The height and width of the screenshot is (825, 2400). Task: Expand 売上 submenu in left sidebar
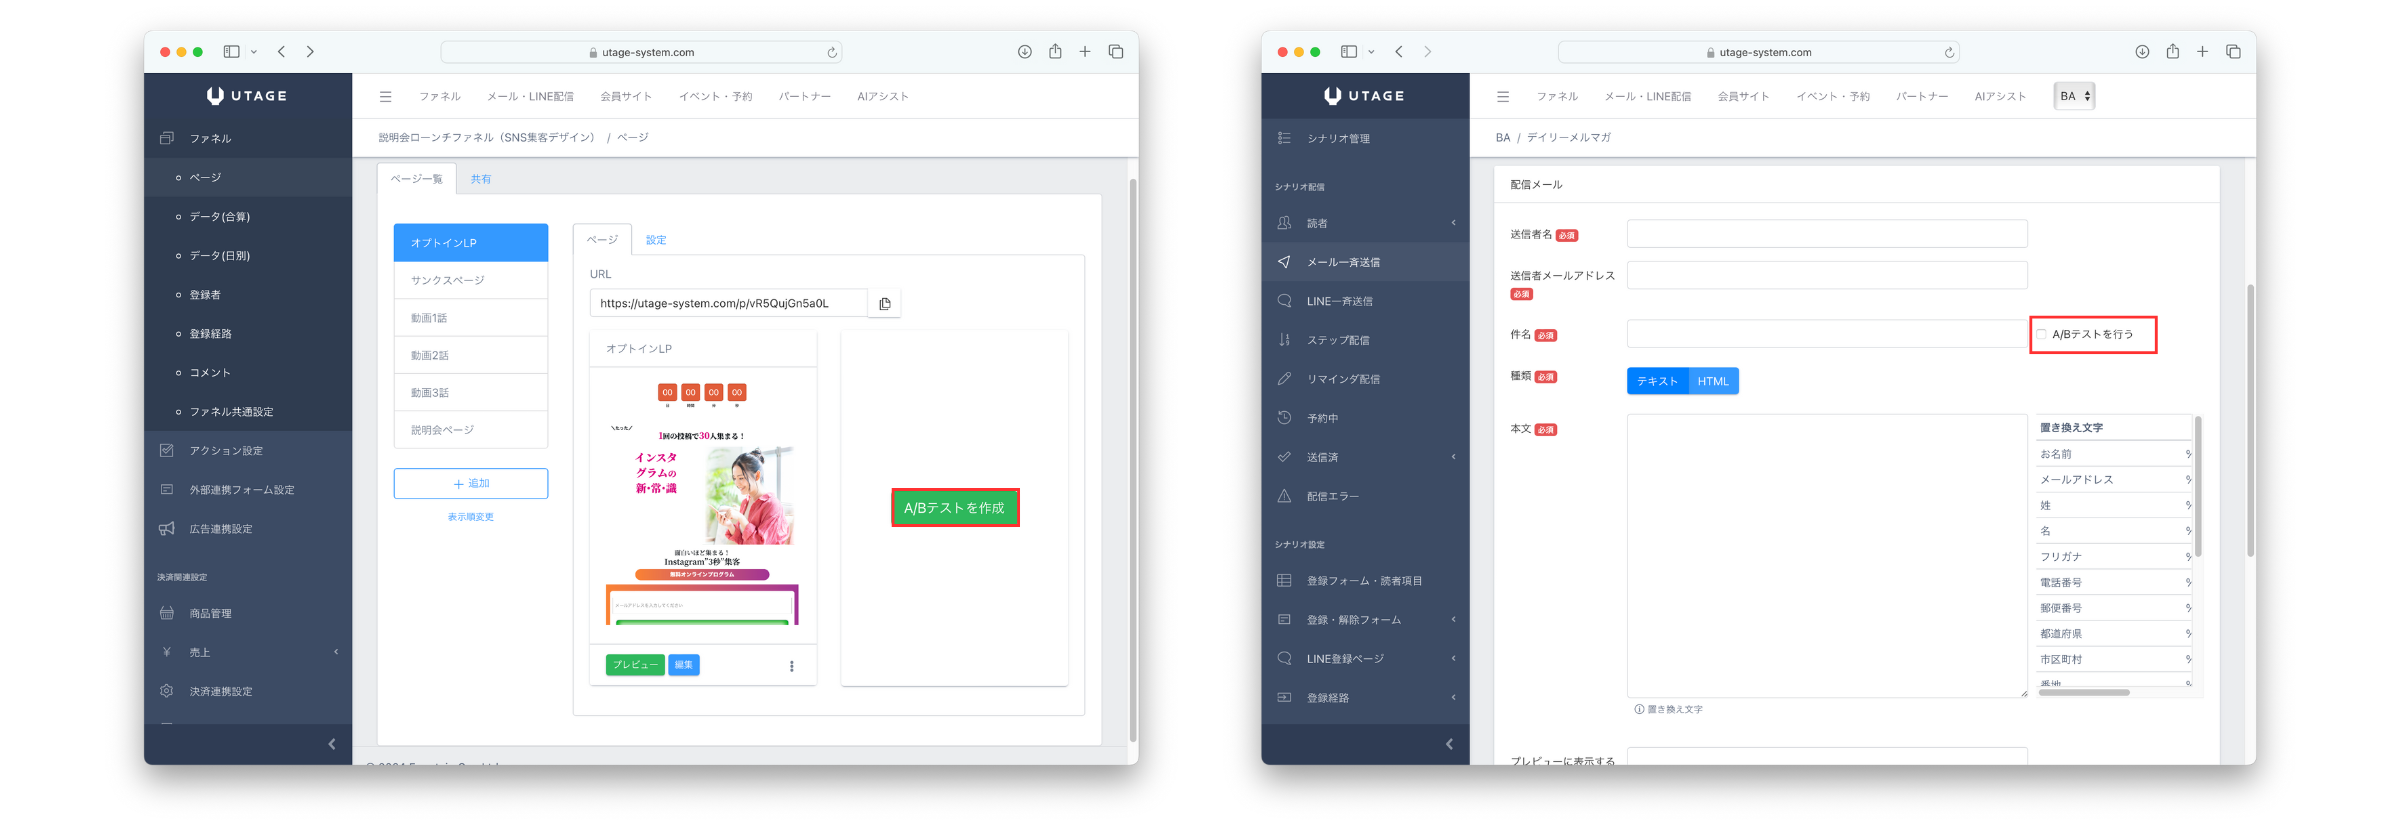click(336, 652)
